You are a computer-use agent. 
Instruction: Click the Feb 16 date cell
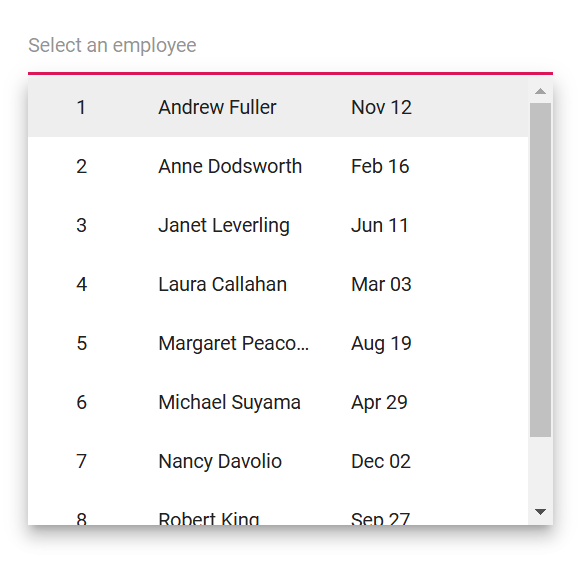point(380,166)
